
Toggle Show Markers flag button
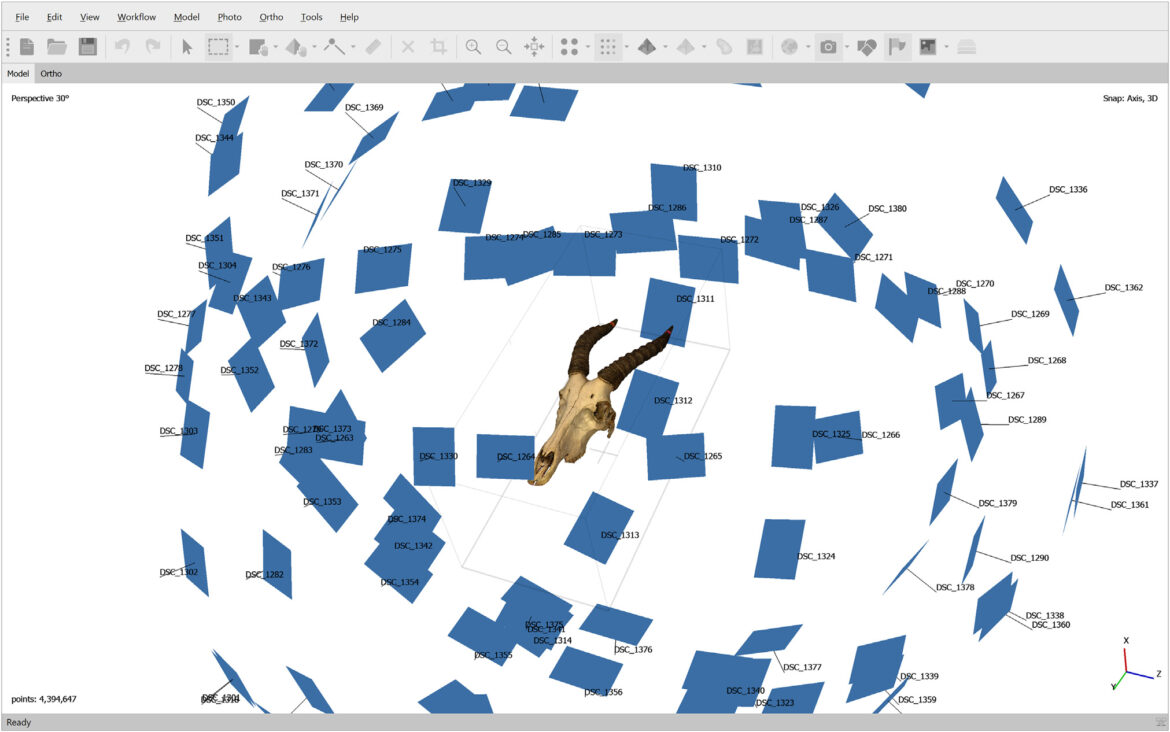897,47
